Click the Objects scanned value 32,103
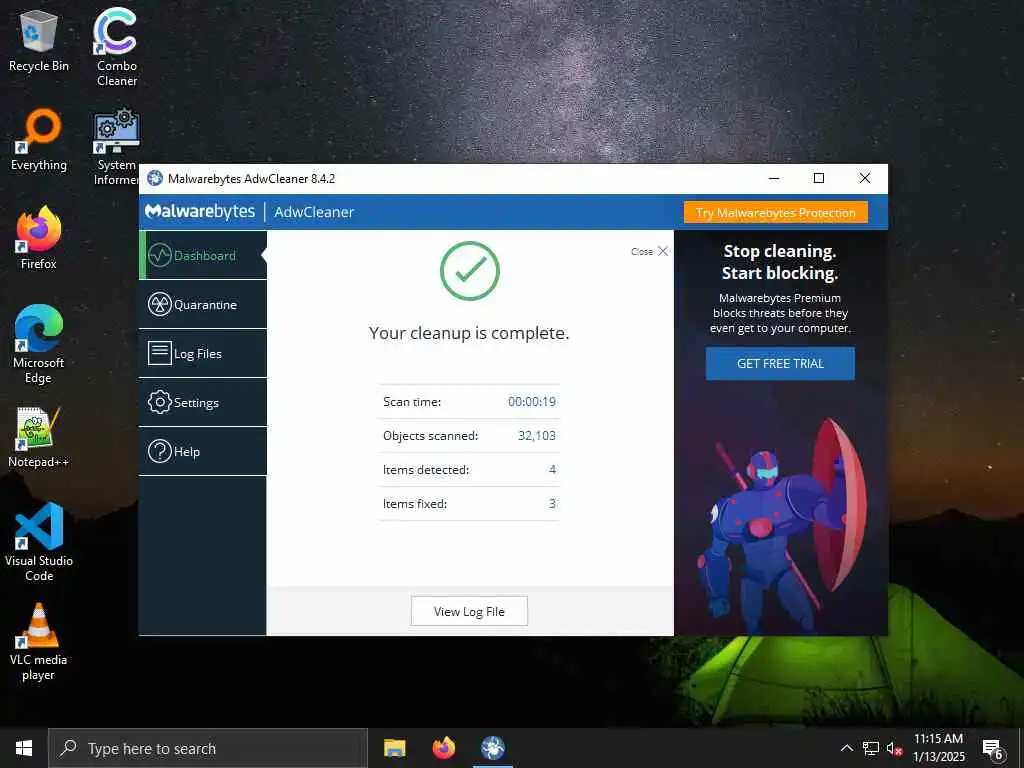1024x768 pixels. tap(537, 436)
